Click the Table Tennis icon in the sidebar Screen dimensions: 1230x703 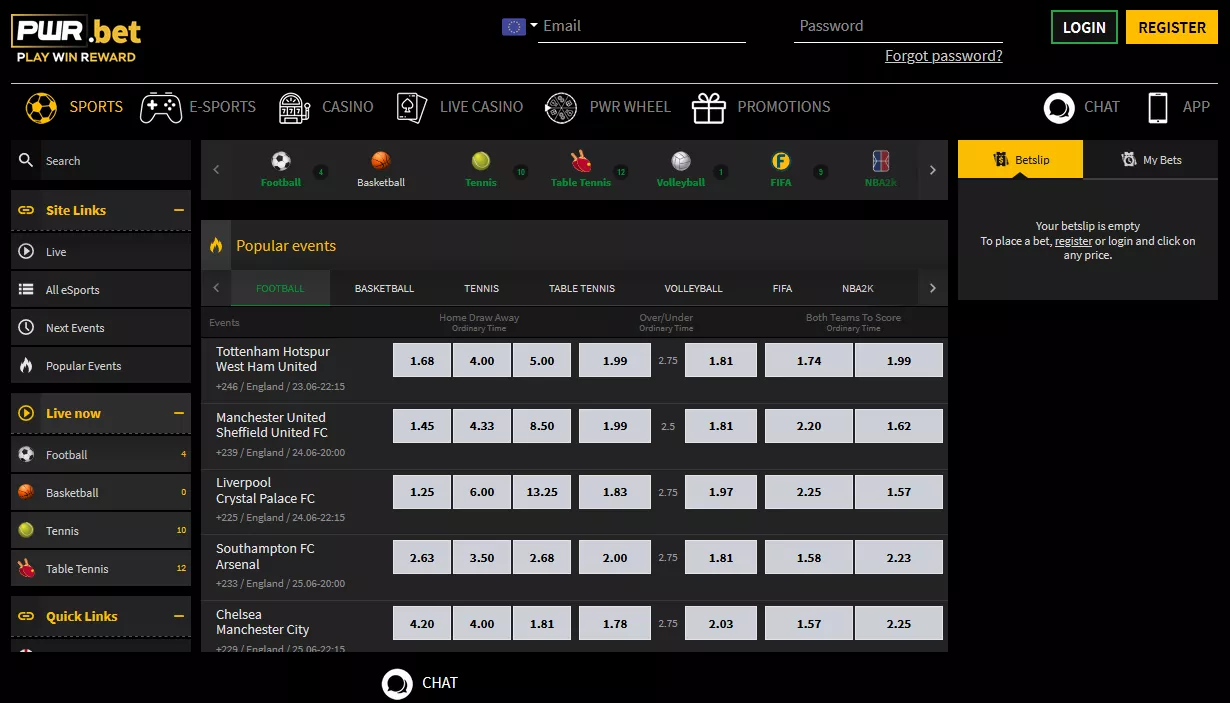(28, 568)
